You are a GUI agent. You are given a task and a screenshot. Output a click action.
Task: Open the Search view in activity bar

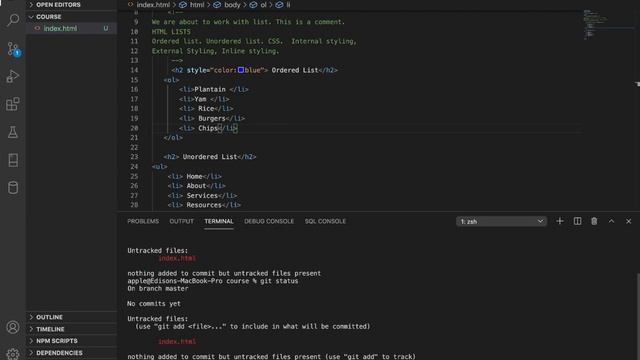click(13, 20)
